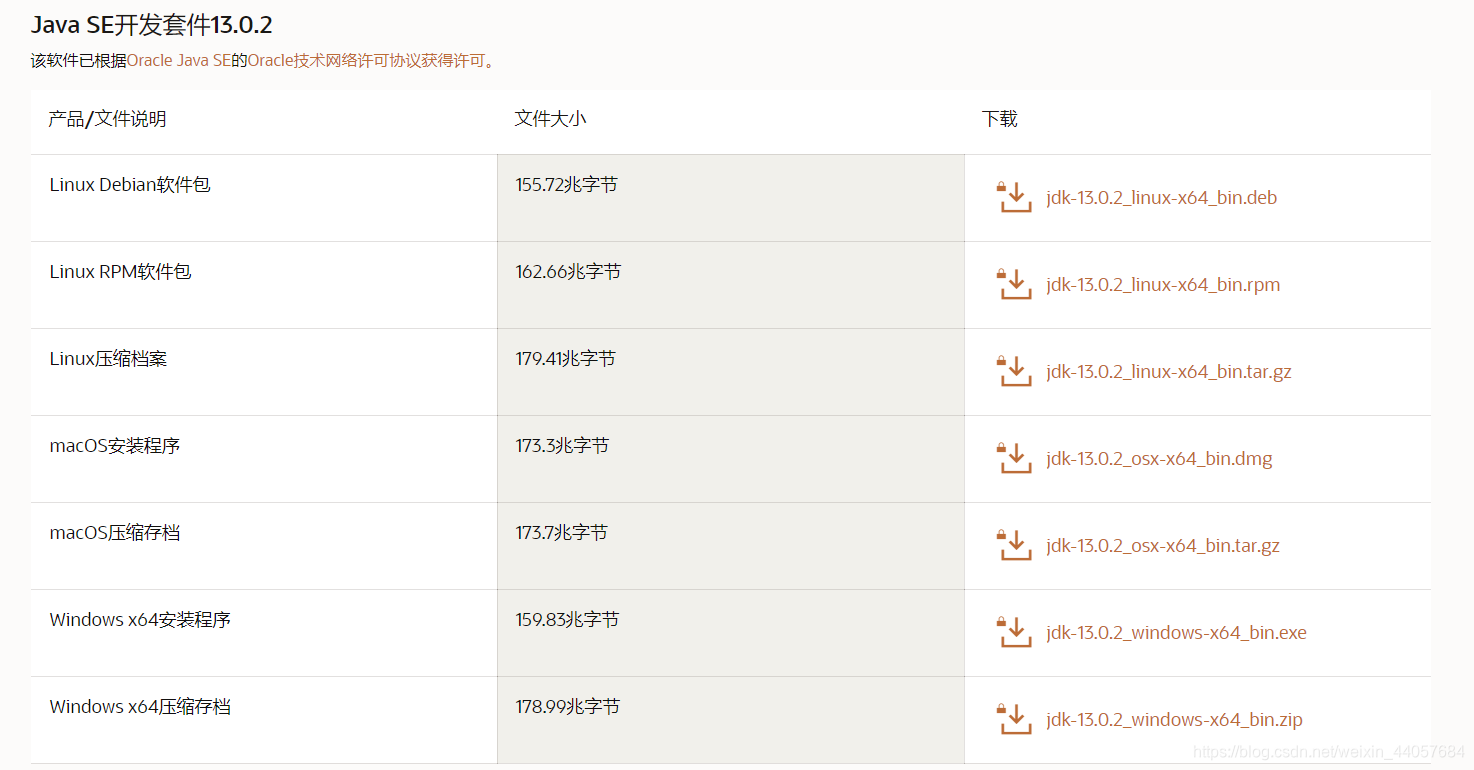Select the Java SE开发套件13.0.2 heading
Screen dimensions: 1474x770
point(151,25)
